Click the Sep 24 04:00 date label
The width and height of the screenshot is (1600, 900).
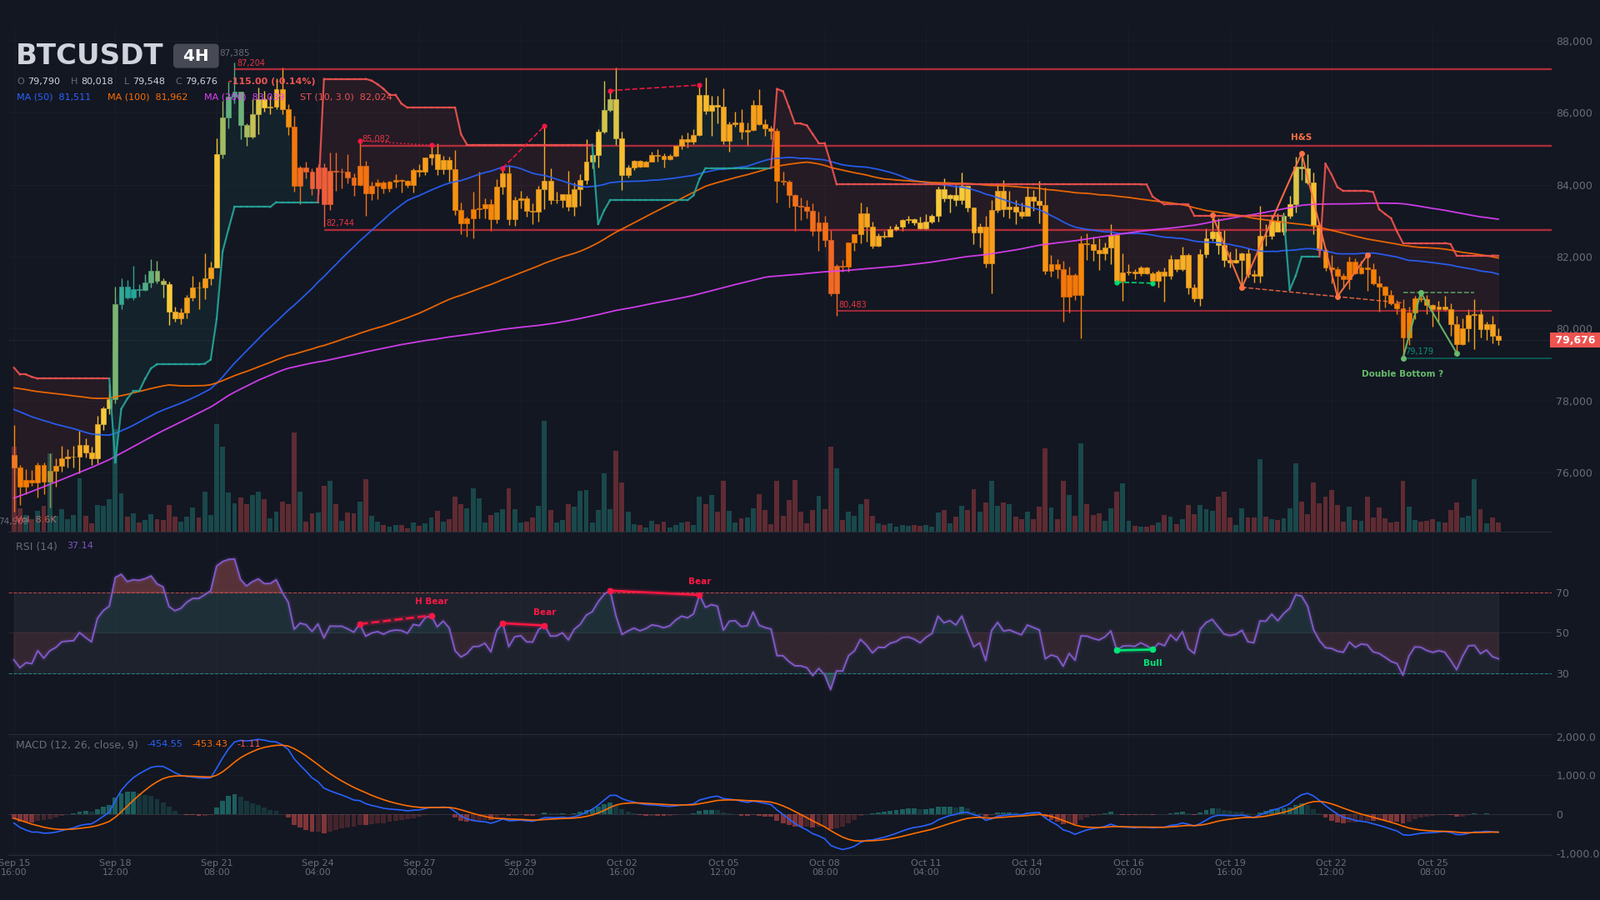pyautogui.click(x=317, y=867)
